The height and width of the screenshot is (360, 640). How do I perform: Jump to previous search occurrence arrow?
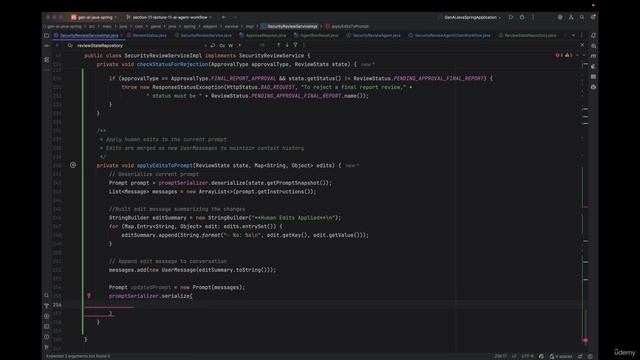pyautogui.click(x=278, y=45)
